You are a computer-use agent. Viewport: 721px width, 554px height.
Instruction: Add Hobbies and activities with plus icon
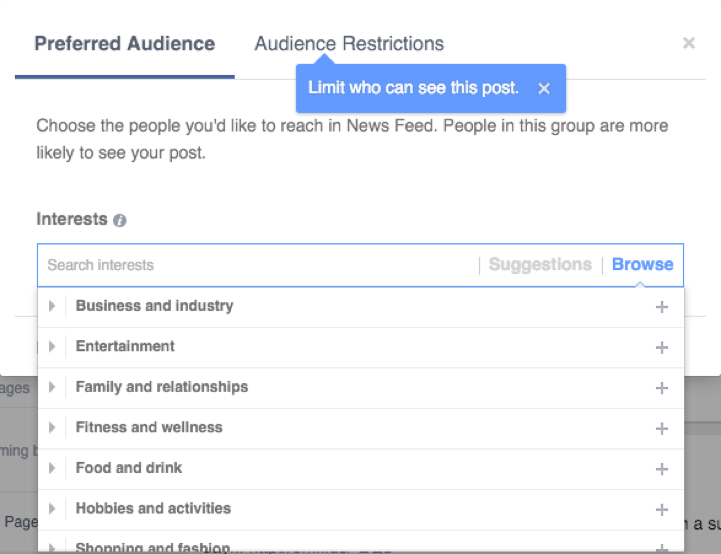pyautogui.click(x=661, y=509)
